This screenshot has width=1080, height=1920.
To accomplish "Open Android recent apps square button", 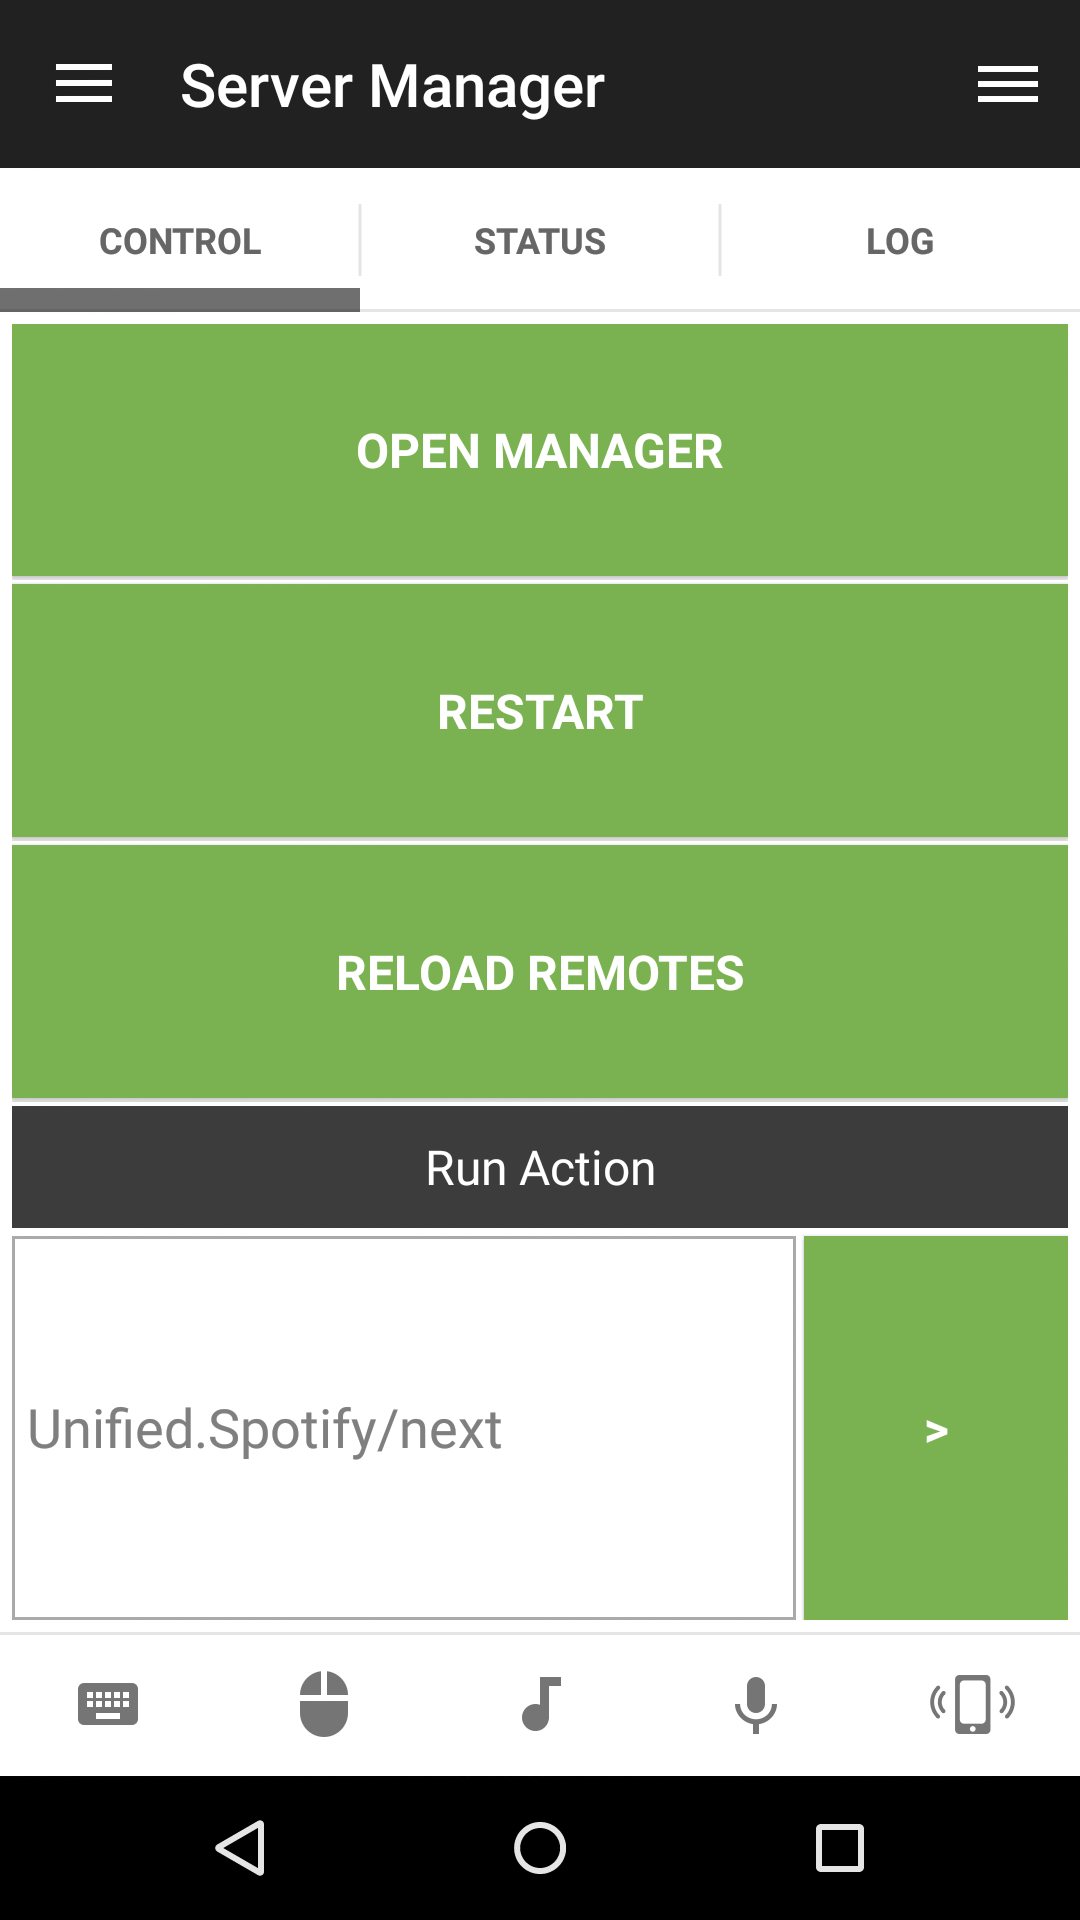I will (840, 1847).
